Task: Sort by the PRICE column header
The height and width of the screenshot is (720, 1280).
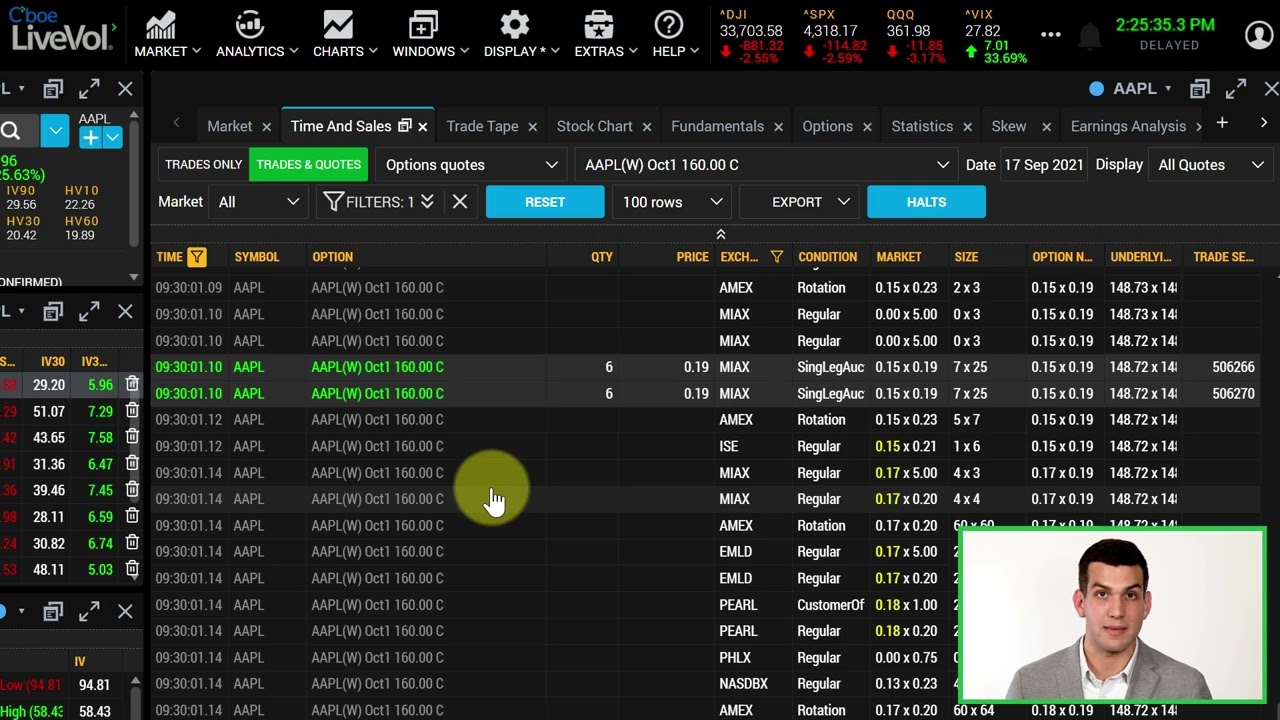Action: click(692, 257)
